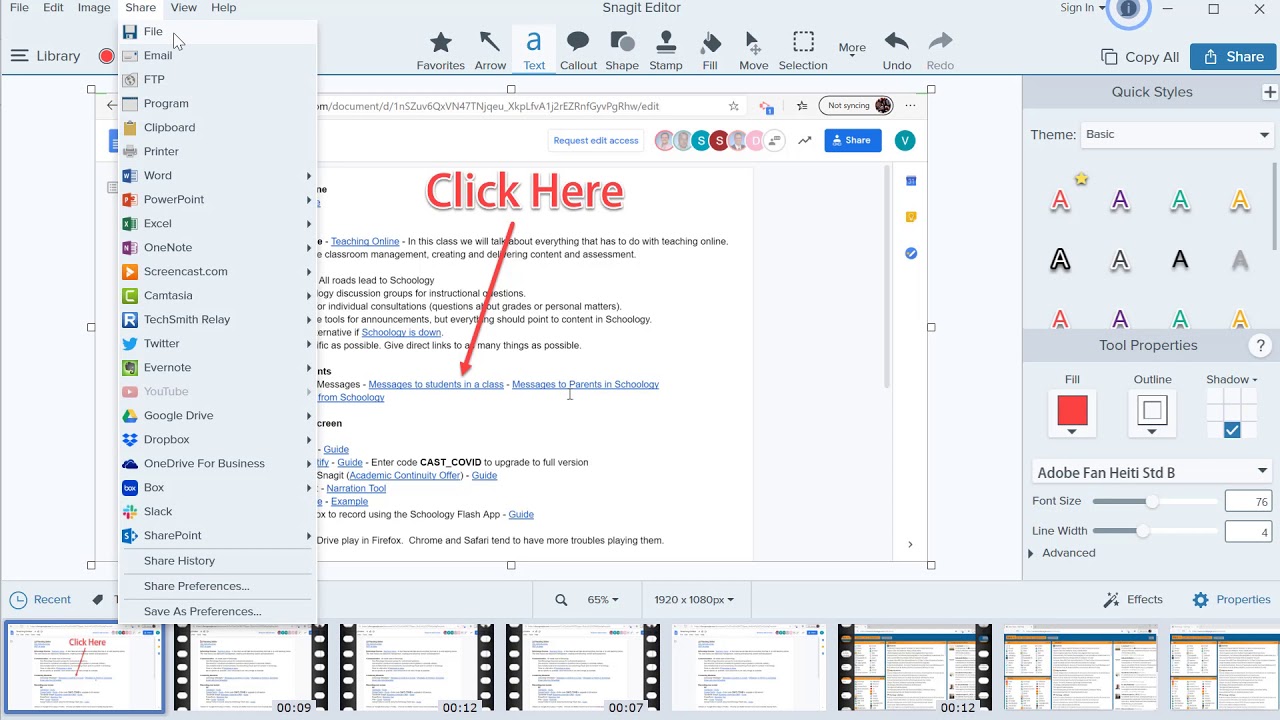Choose the Selection tool
The image size is (1280, 720).
tap(803, 50)
